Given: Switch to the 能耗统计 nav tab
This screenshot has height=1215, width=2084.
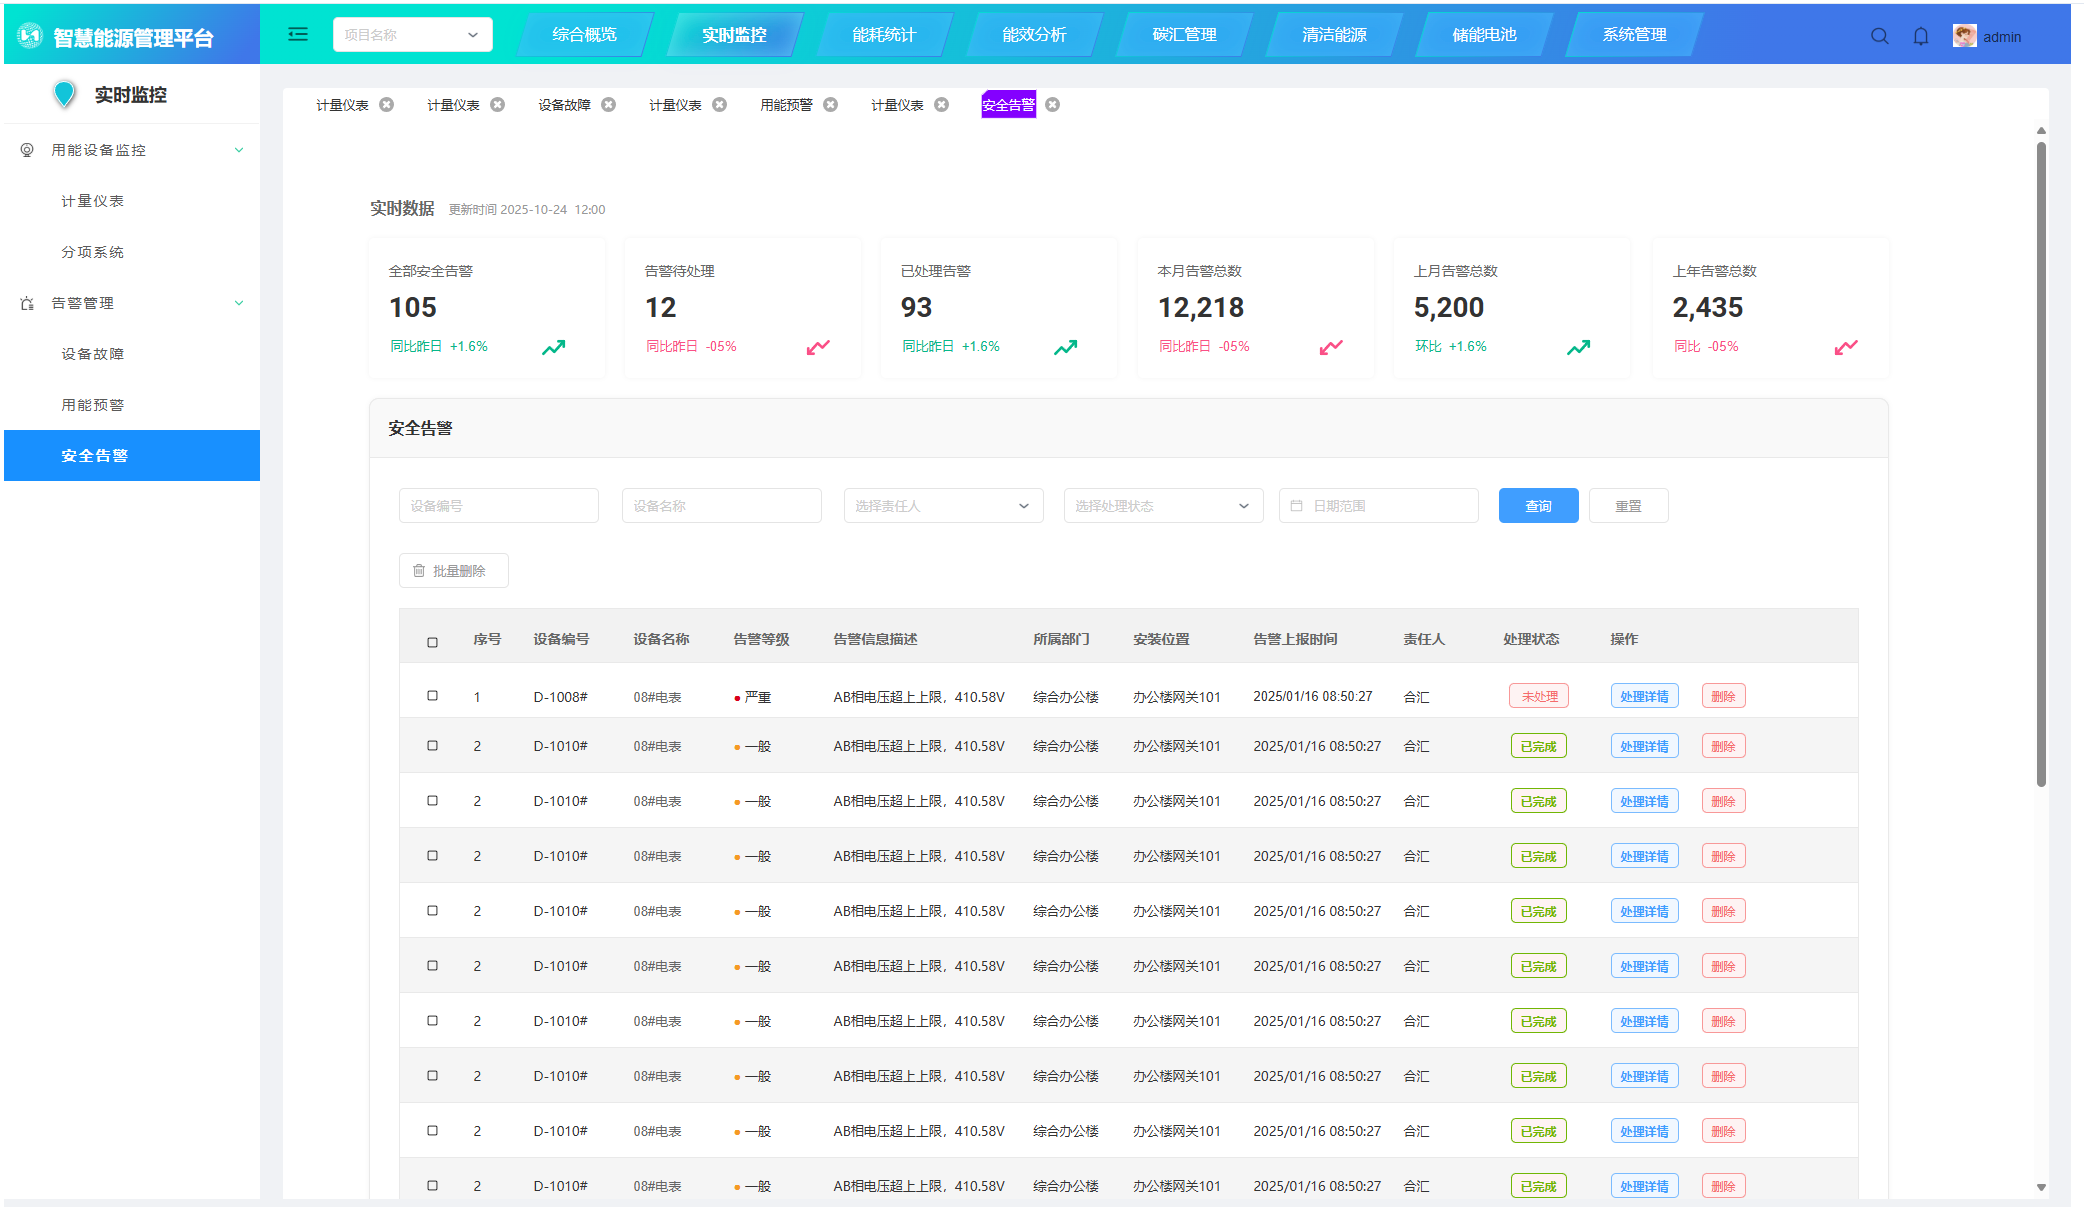Looking at the screenshot, I should point(883,35).
